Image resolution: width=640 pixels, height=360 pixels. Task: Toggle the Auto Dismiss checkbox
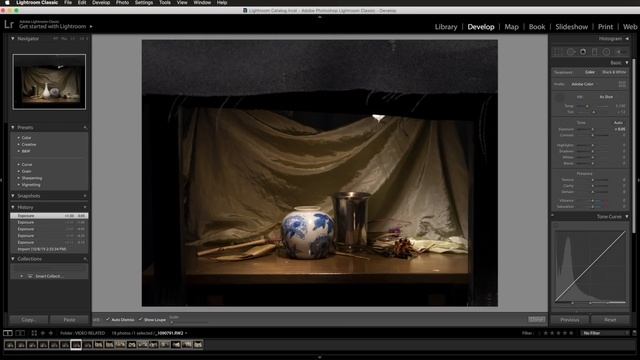tap(108, 319)
